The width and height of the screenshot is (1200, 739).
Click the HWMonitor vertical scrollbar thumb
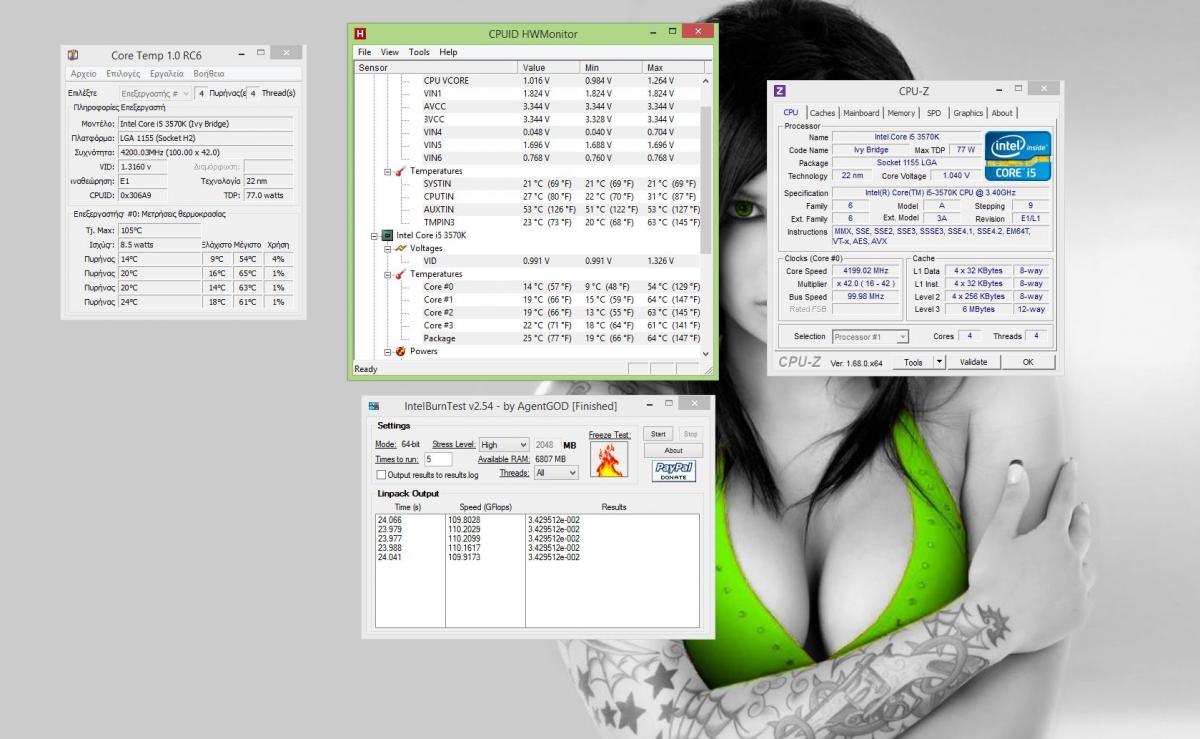[x=706, y=180]
